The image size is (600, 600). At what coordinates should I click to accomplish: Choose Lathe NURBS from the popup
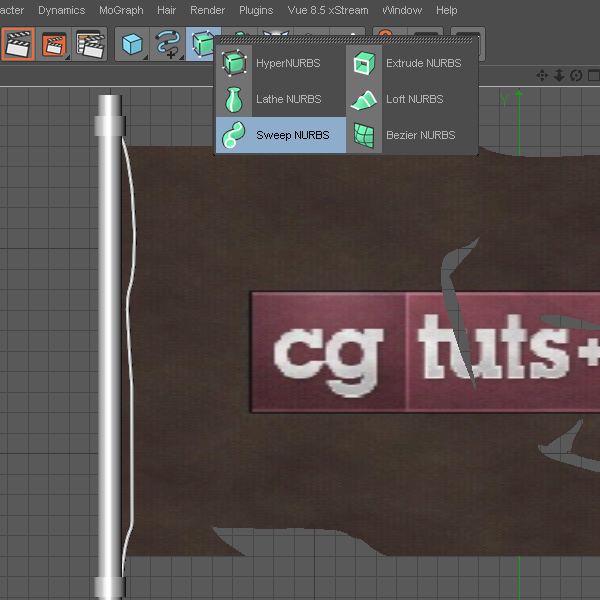pyautogui.click(x=281, y=99)
